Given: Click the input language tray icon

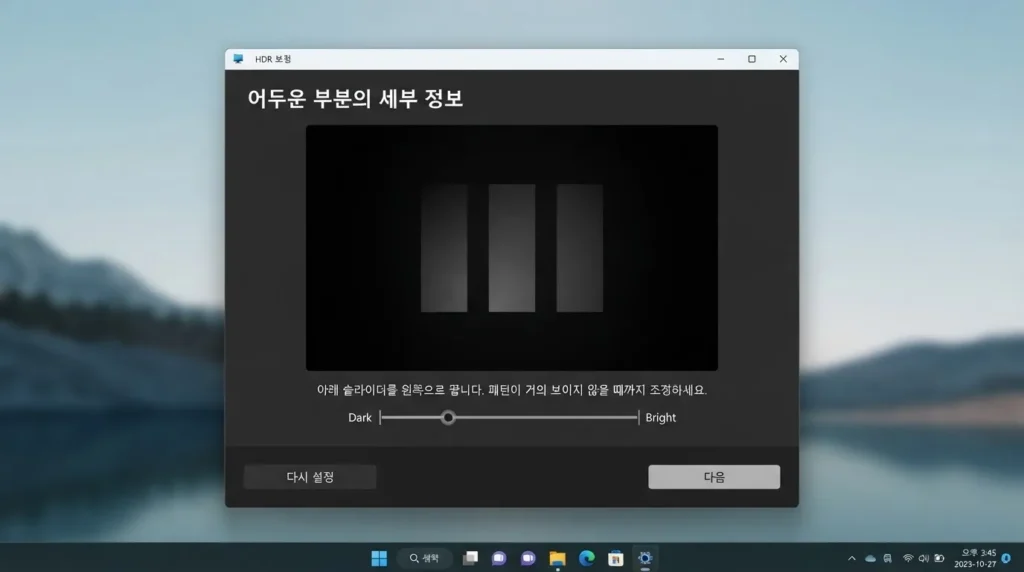Looking at the screenshot, I should [x=888, y=558].
